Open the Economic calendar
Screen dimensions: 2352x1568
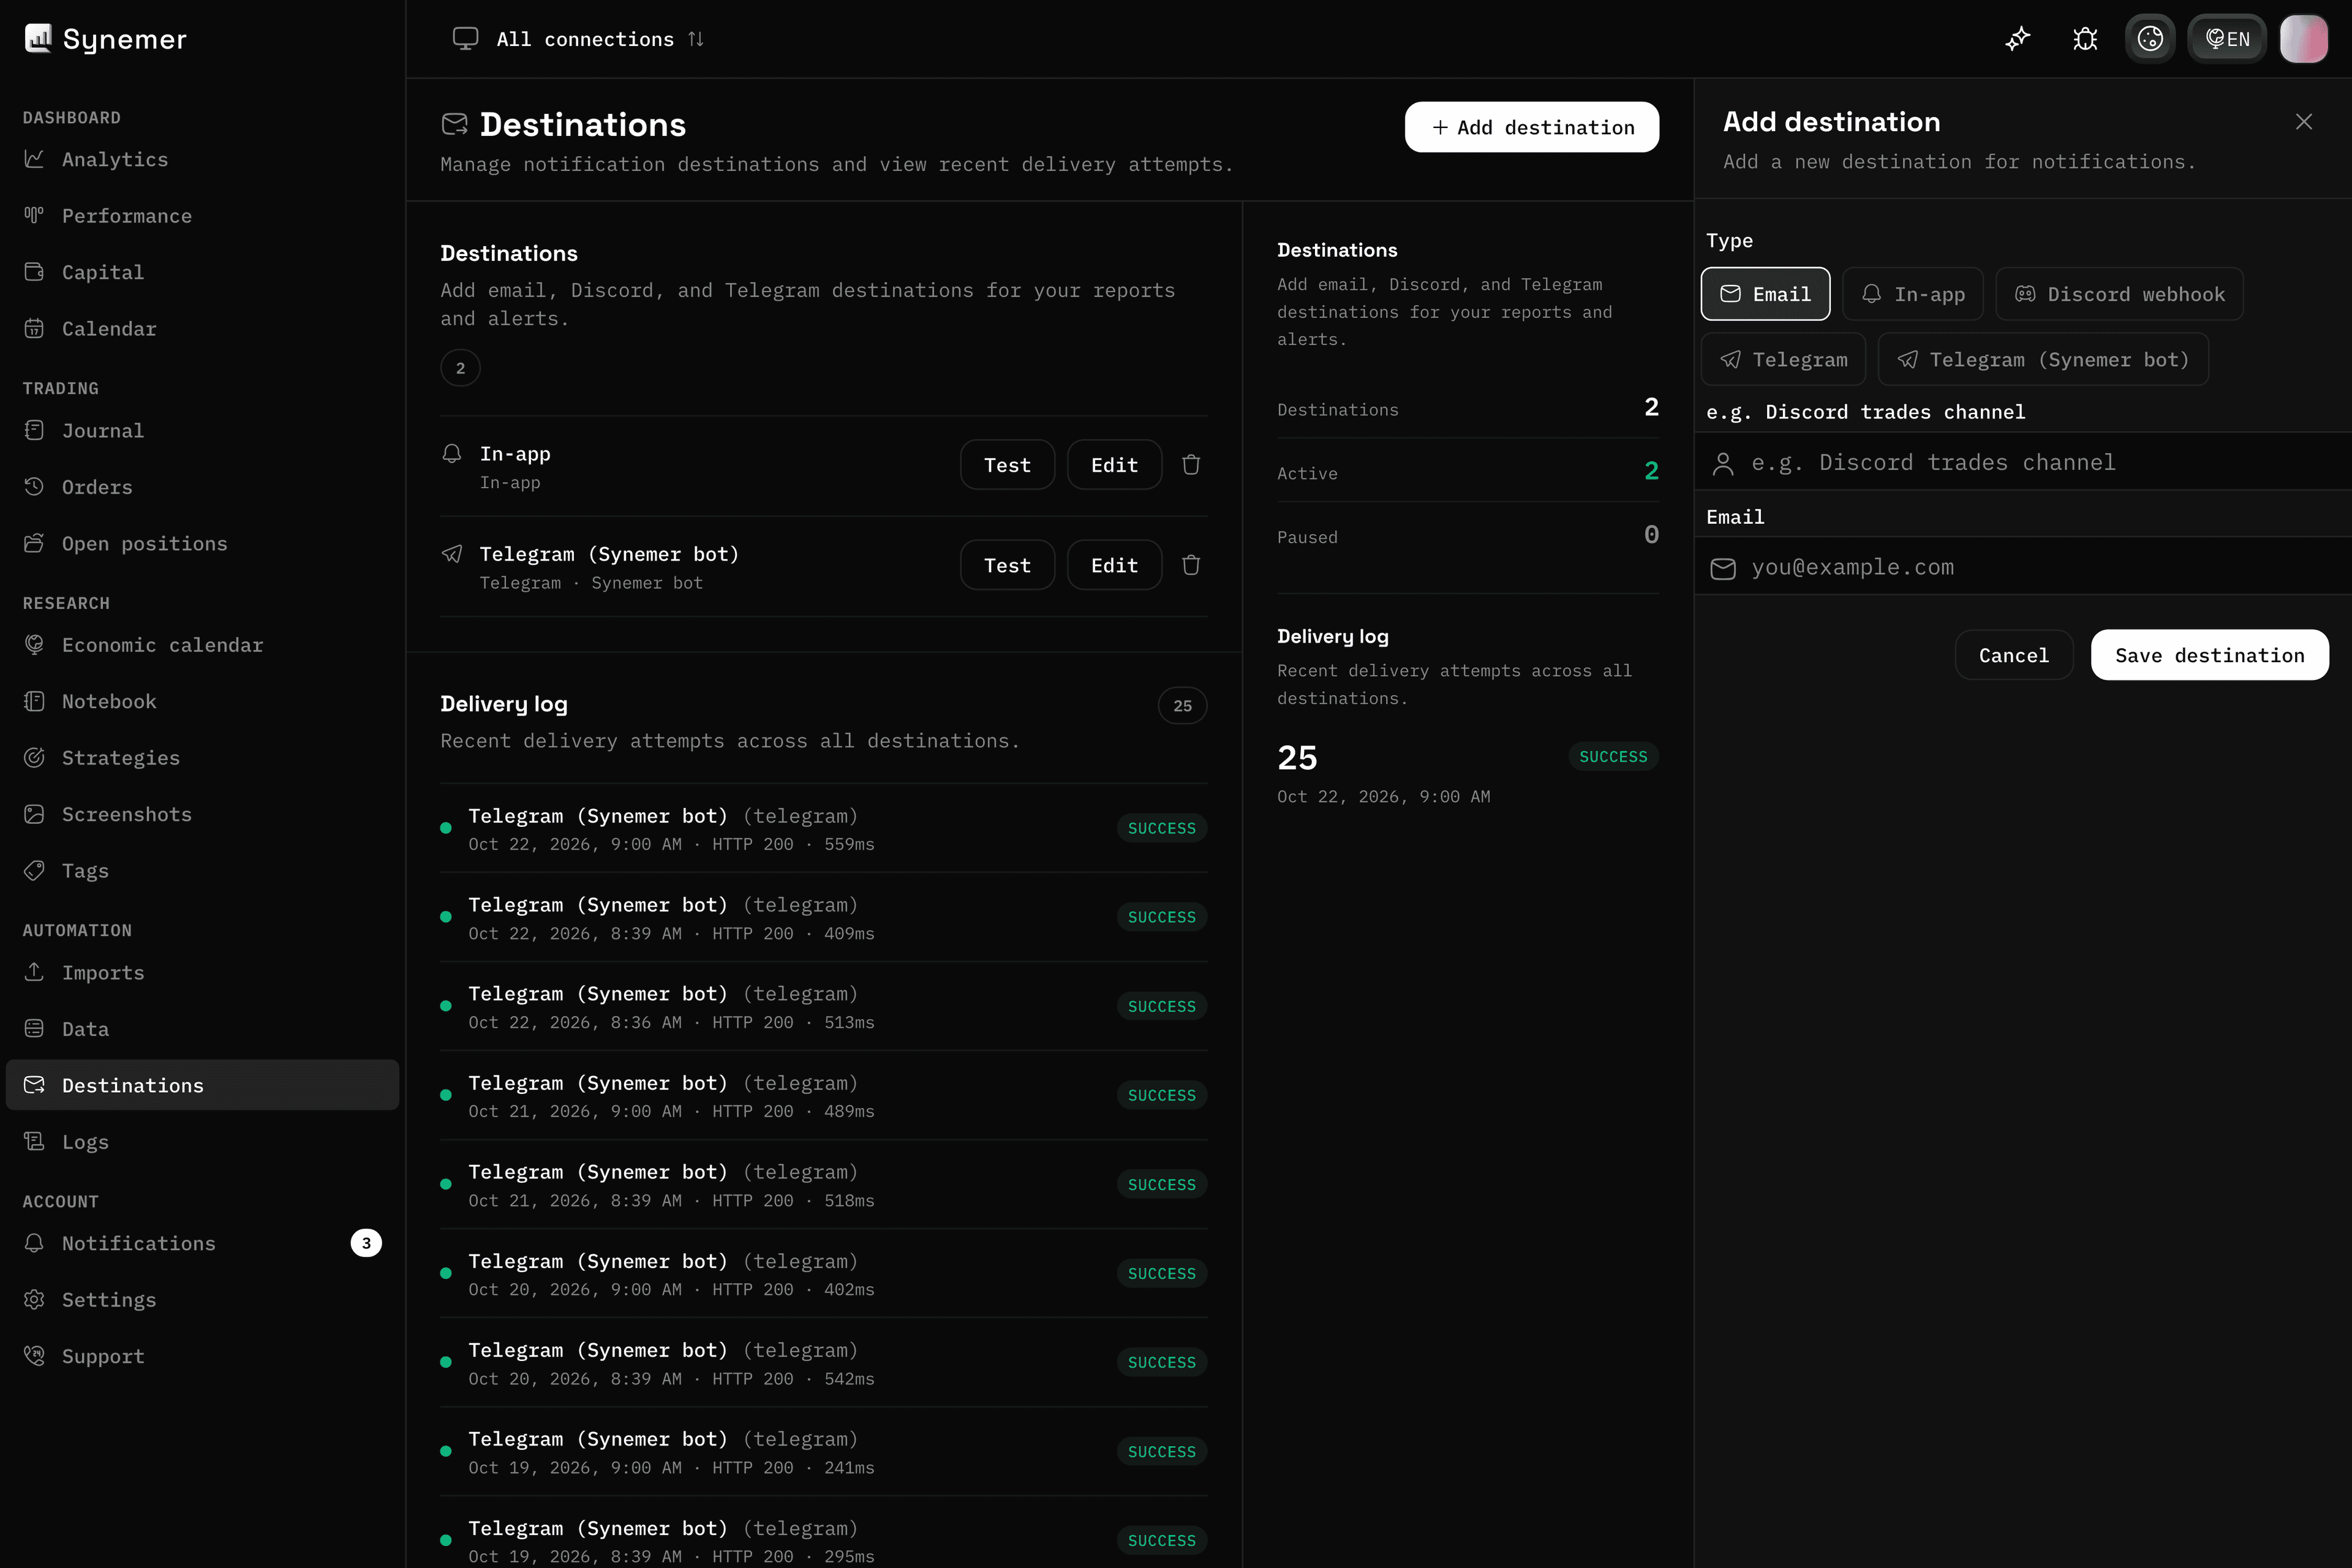pos(202,645)
